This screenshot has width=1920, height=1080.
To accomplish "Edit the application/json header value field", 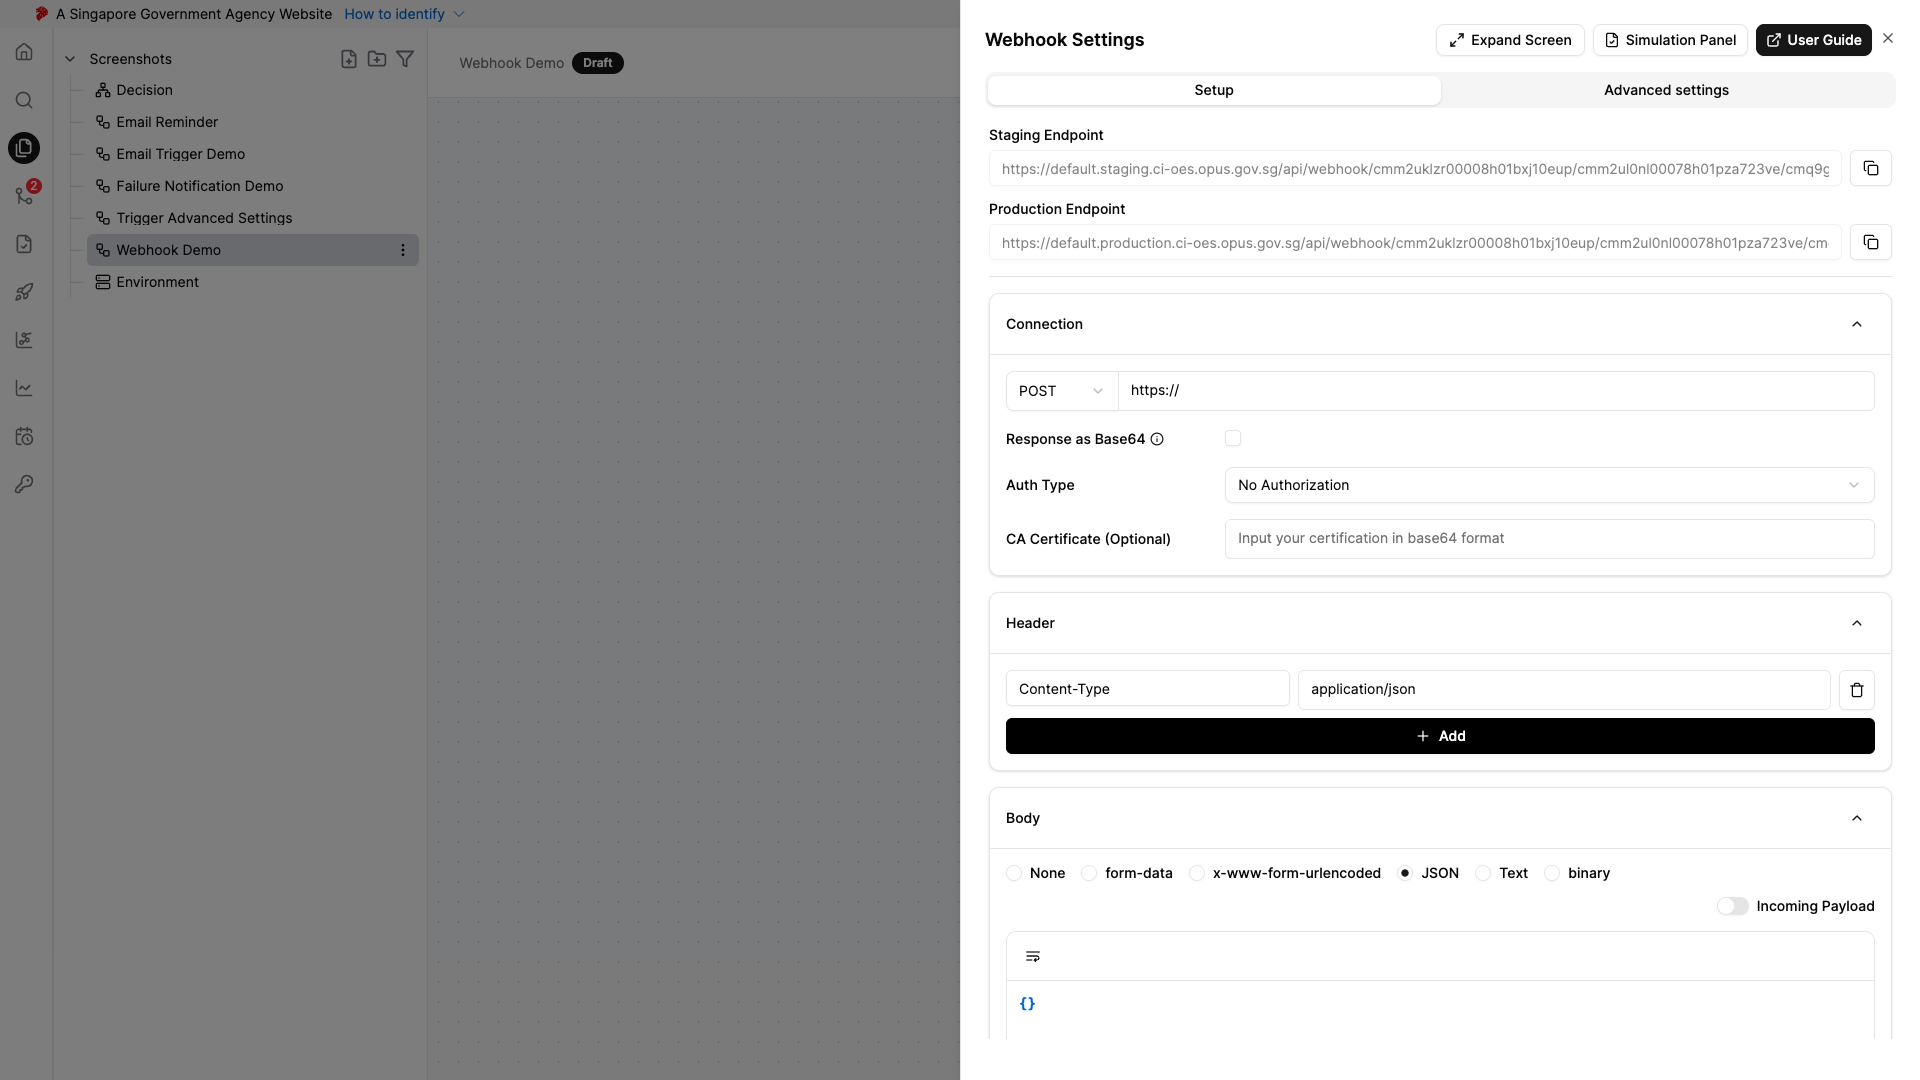I will point(1564,689).
